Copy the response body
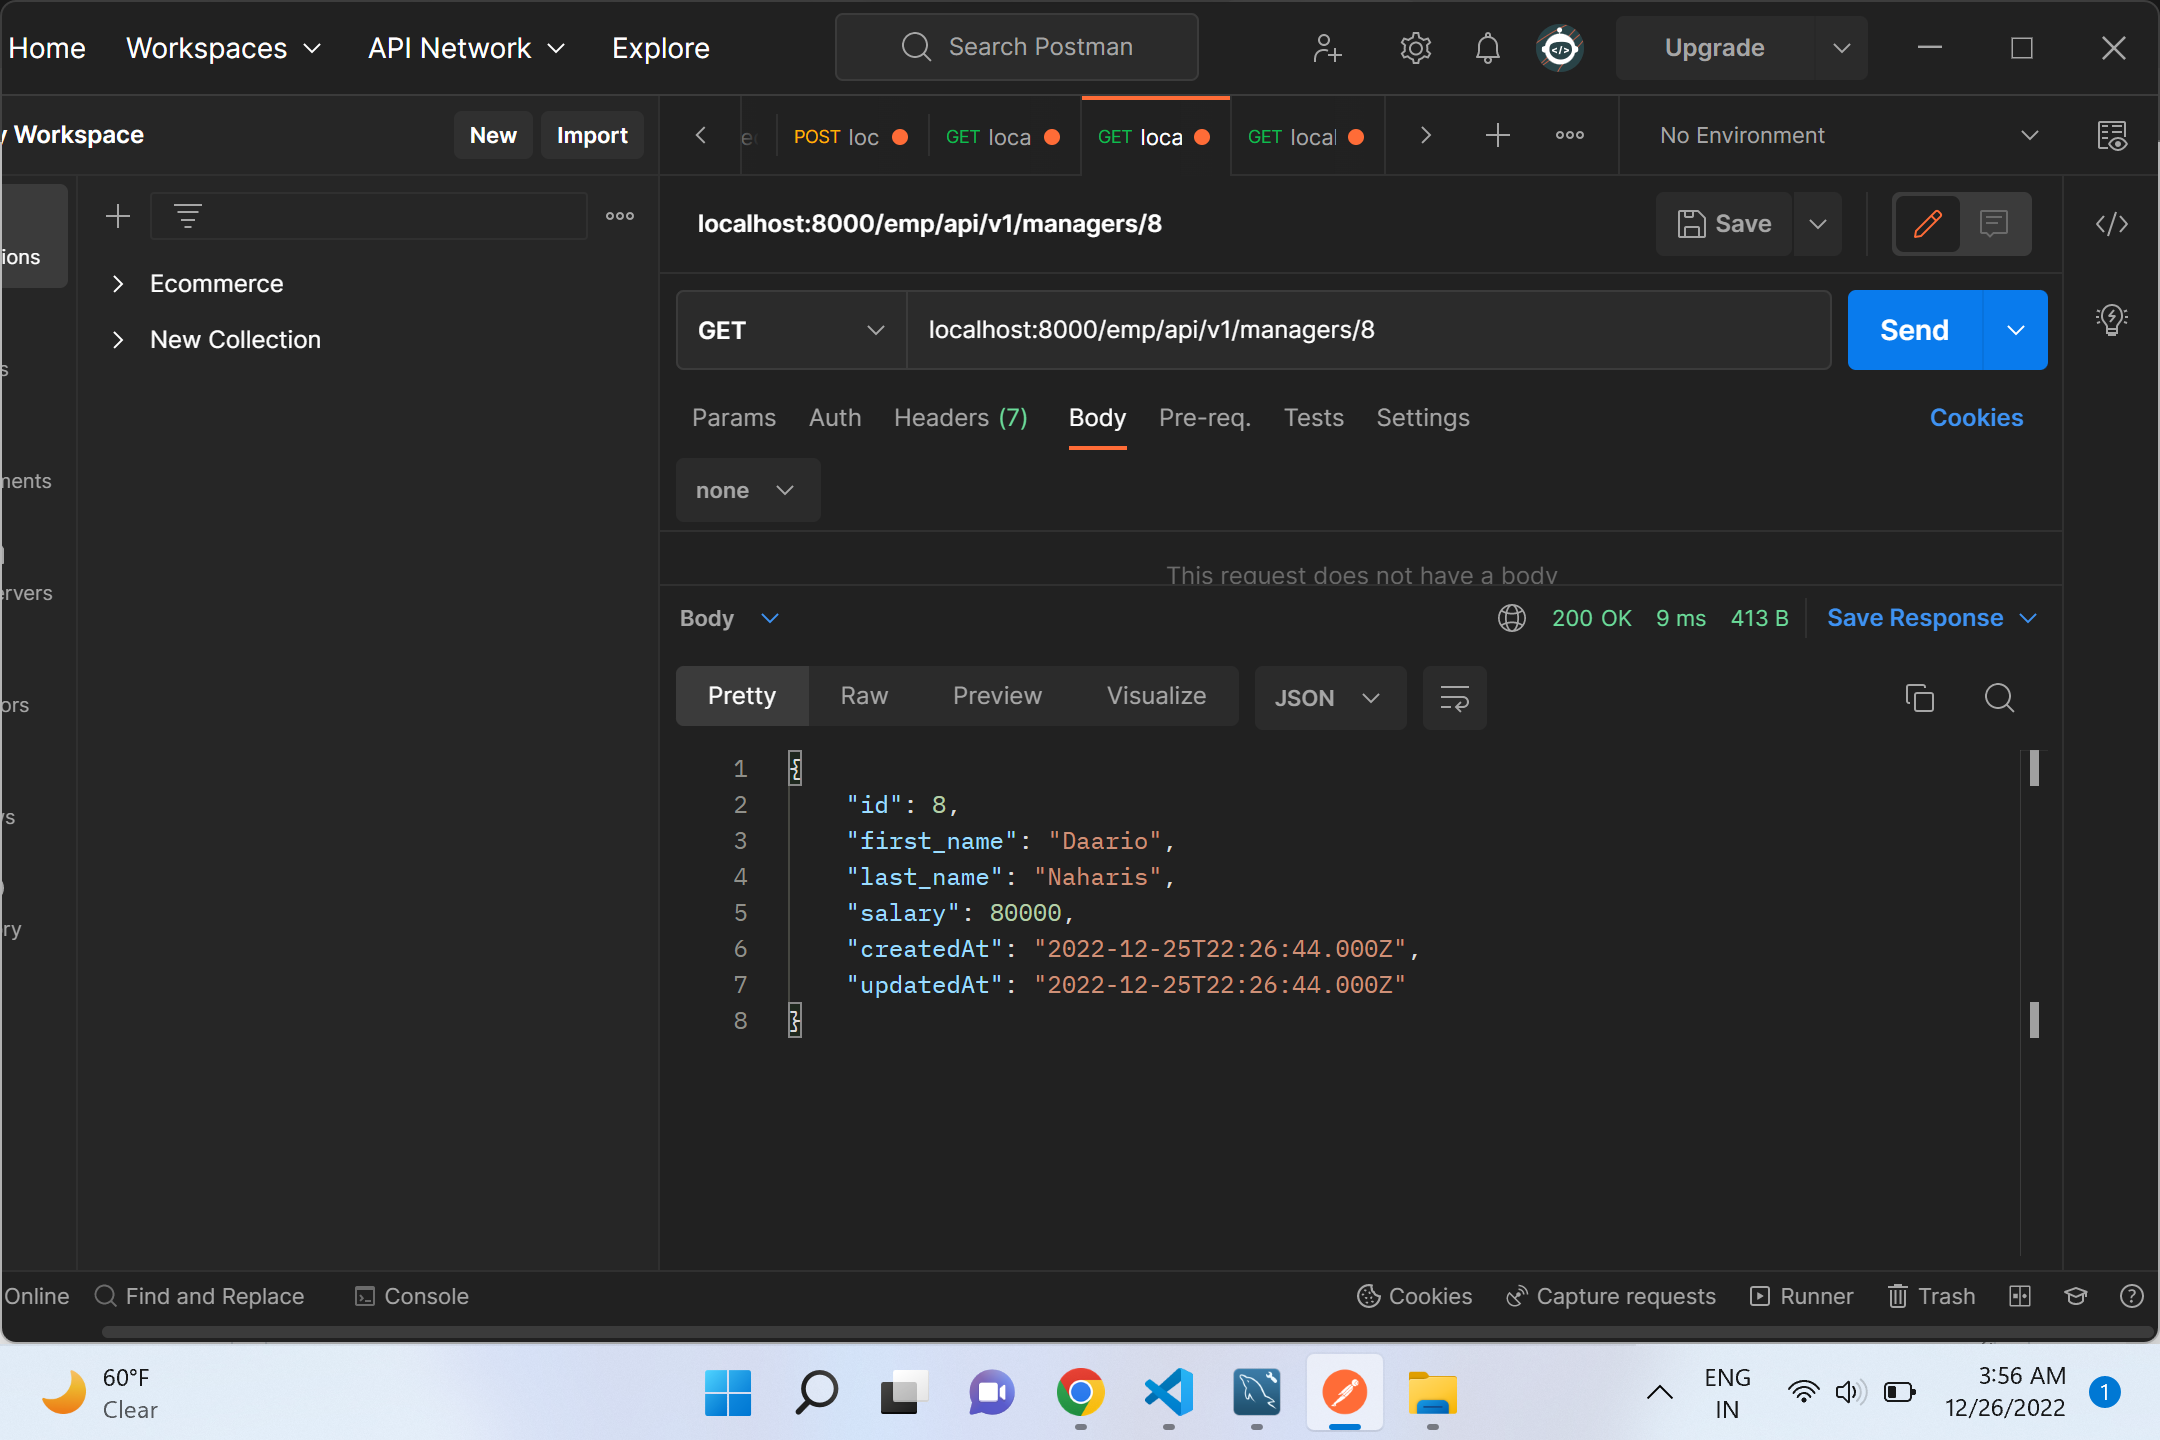The image size is (2160, 1440). [x=1919, y=698]
